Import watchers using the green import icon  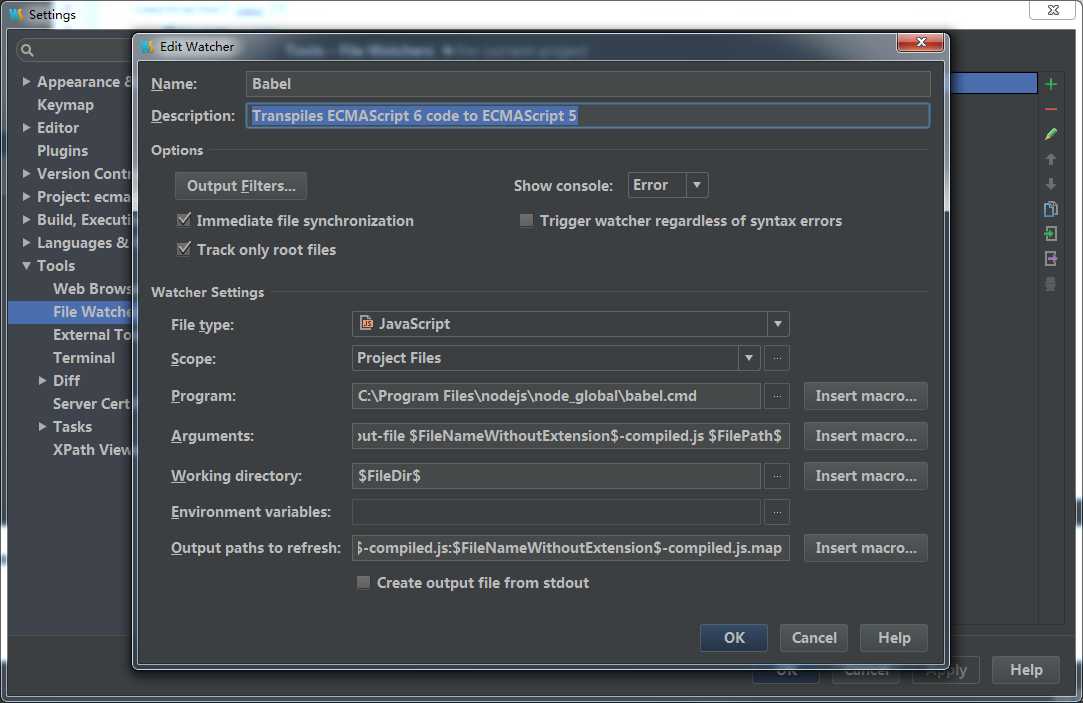(1051, 233)
